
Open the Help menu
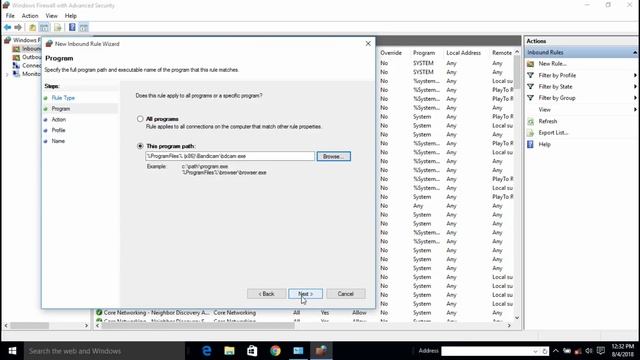(x=71, y=16)
